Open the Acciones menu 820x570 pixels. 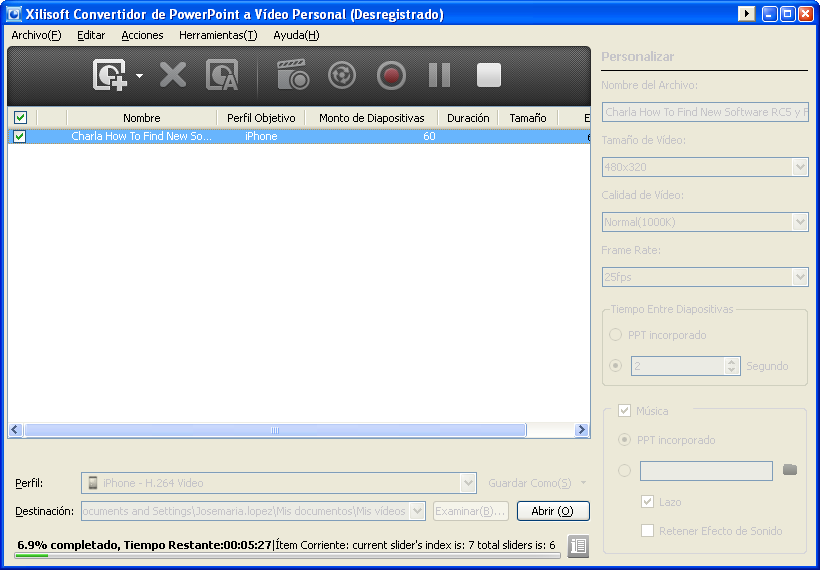pyautogui.click(x=142, y=35)
